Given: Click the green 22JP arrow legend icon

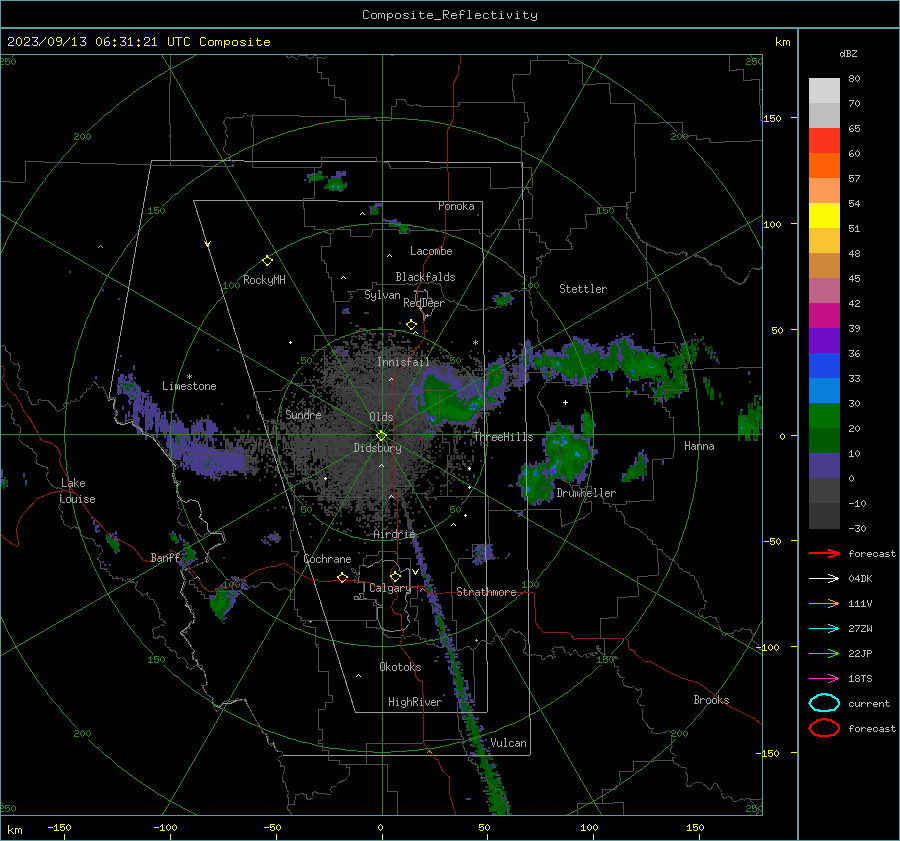Looking at the screenshot, I should click(824, 653).
